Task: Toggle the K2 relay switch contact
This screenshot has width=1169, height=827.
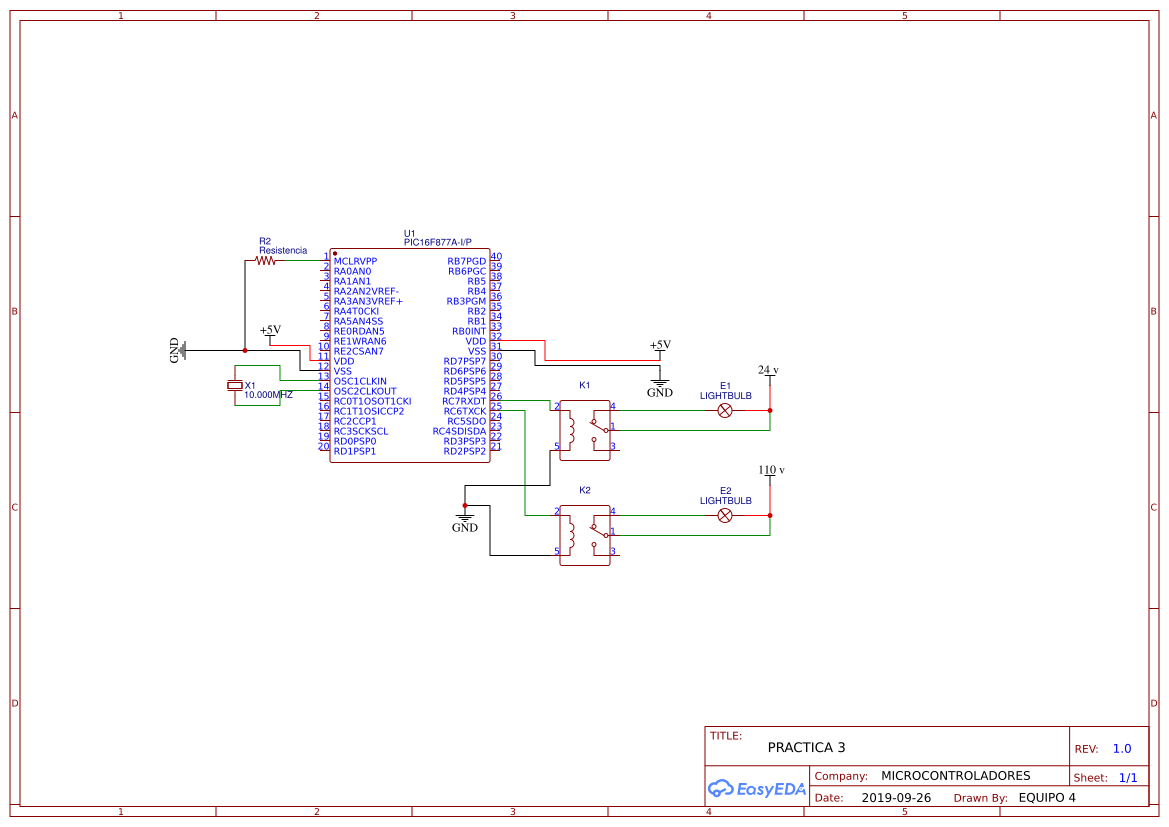Action: coord(600,531)
